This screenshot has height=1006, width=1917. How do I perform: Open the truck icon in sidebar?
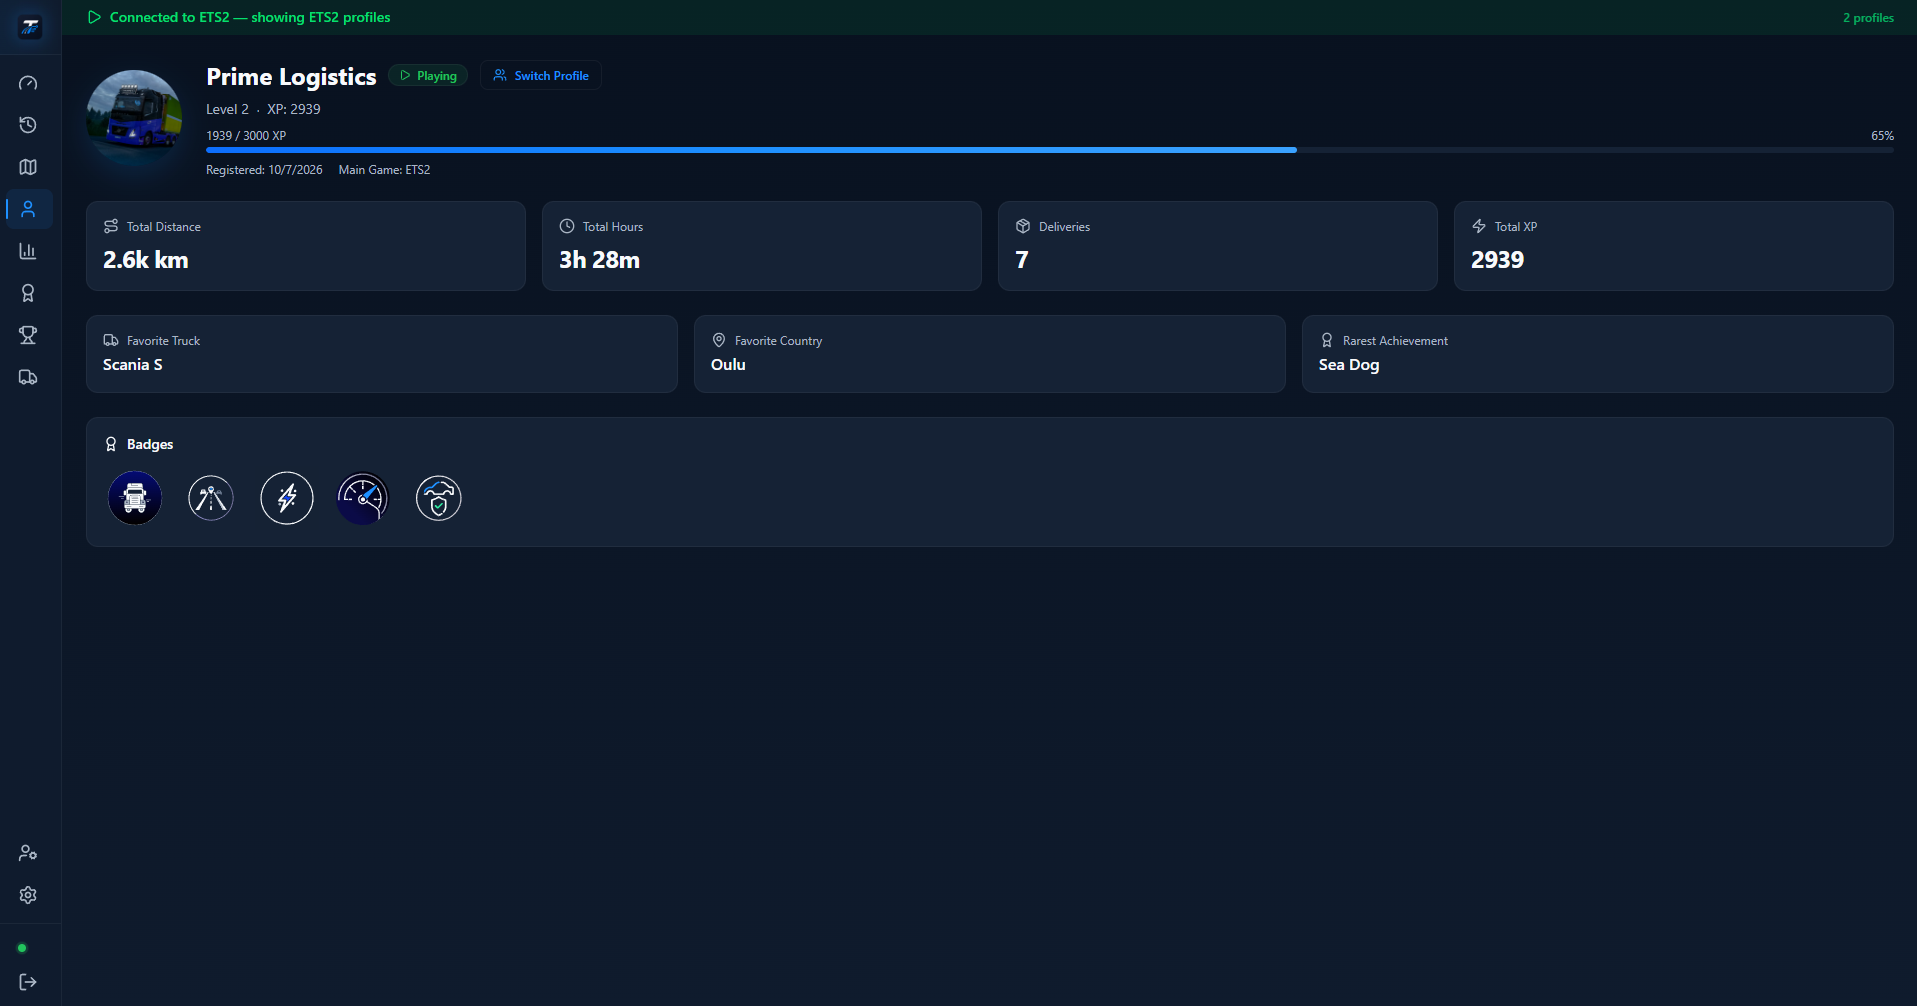tap(28, 377)
